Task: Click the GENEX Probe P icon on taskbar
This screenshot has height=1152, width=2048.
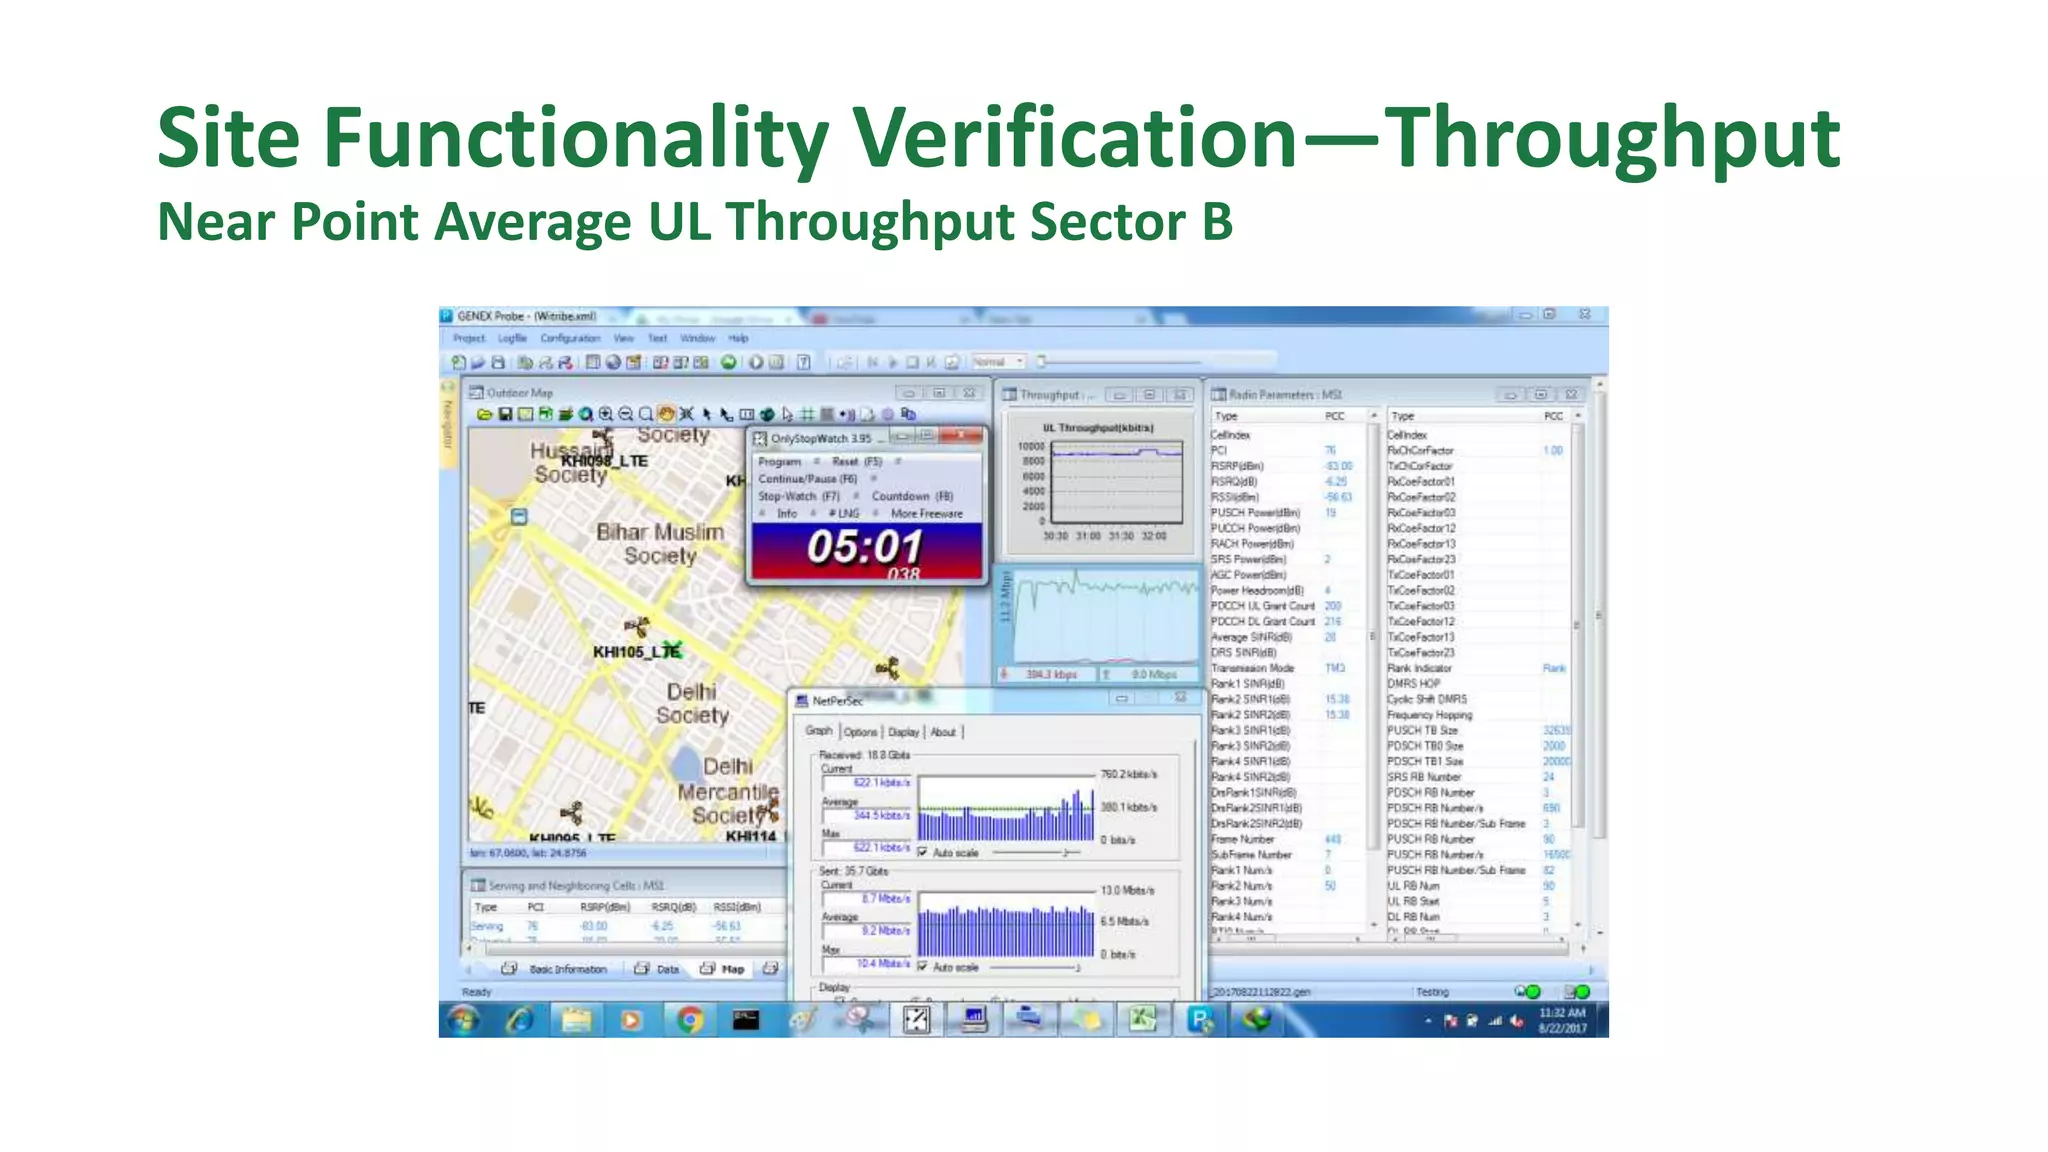Action: (1200, 1020)
